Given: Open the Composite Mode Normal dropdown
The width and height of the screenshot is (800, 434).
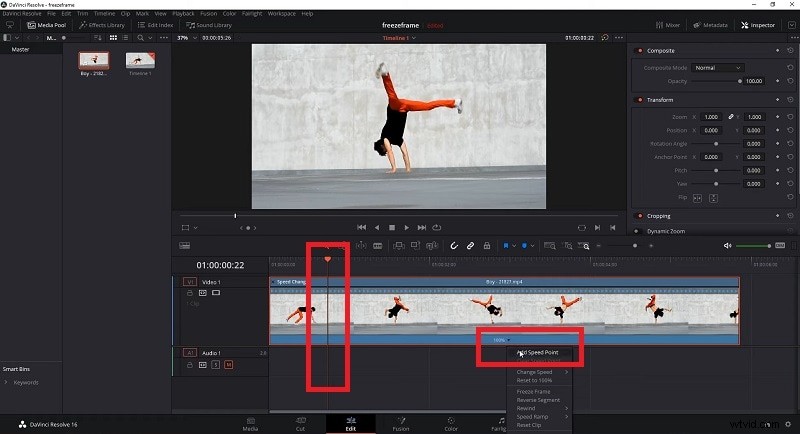Looking at the screenshot, I should point(717,68).
